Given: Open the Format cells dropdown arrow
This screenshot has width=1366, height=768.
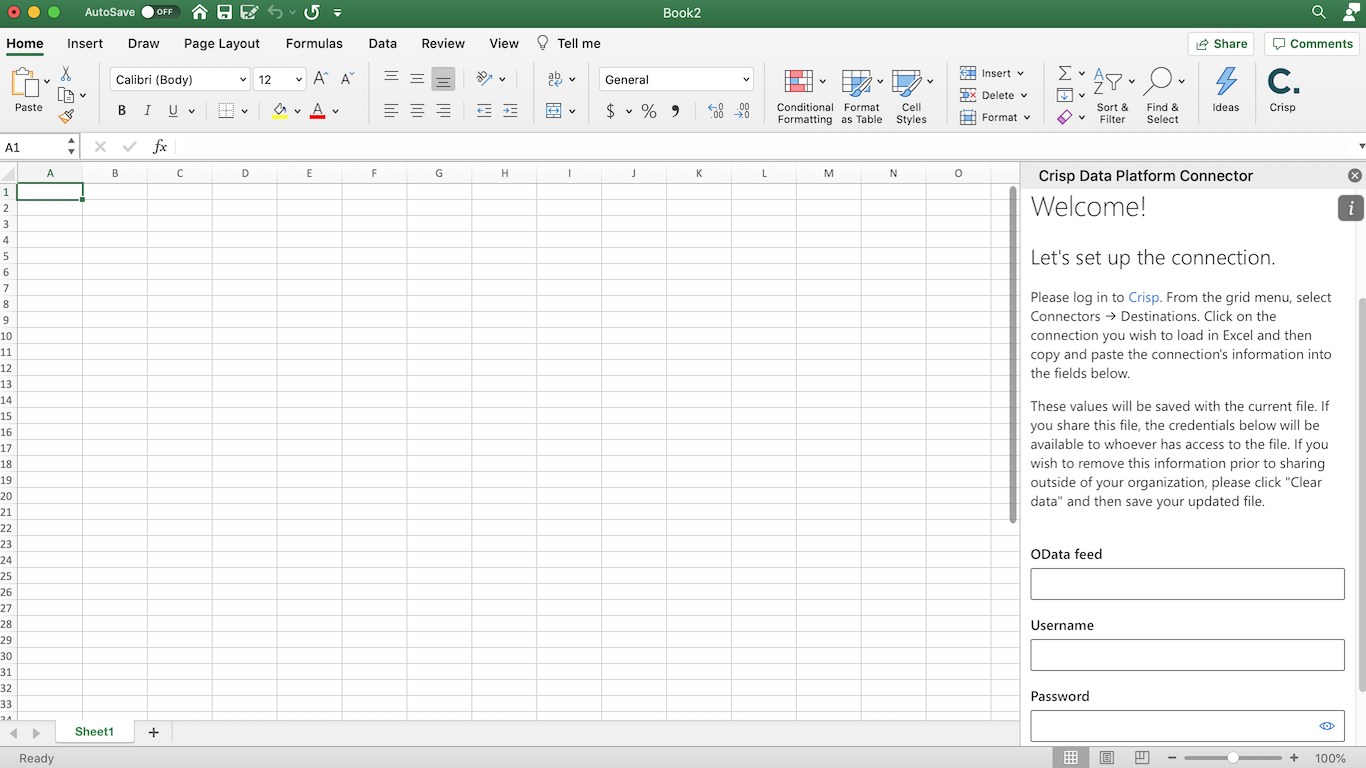Looking at the screenshot, I should click(x=1027, y=117).
